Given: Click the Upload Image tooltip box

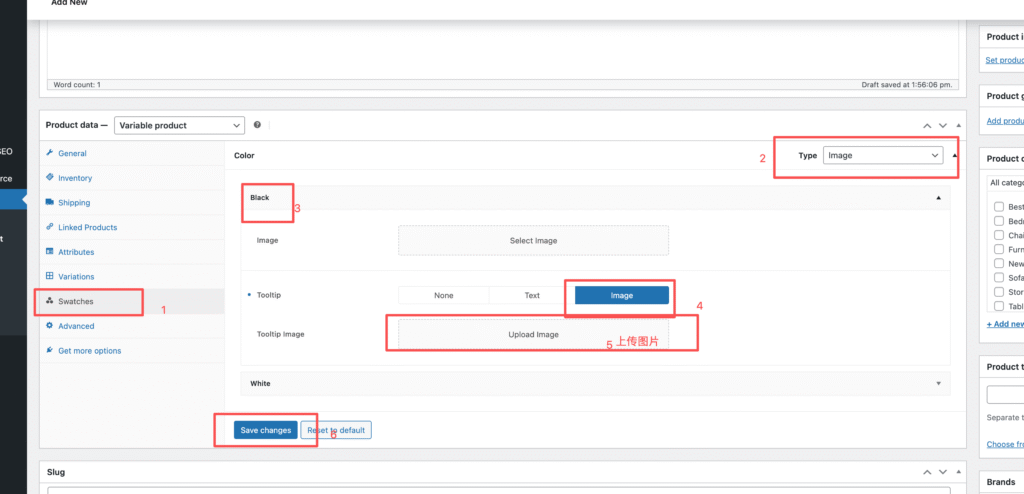Looking at the screenshot, I should point(533,334).
